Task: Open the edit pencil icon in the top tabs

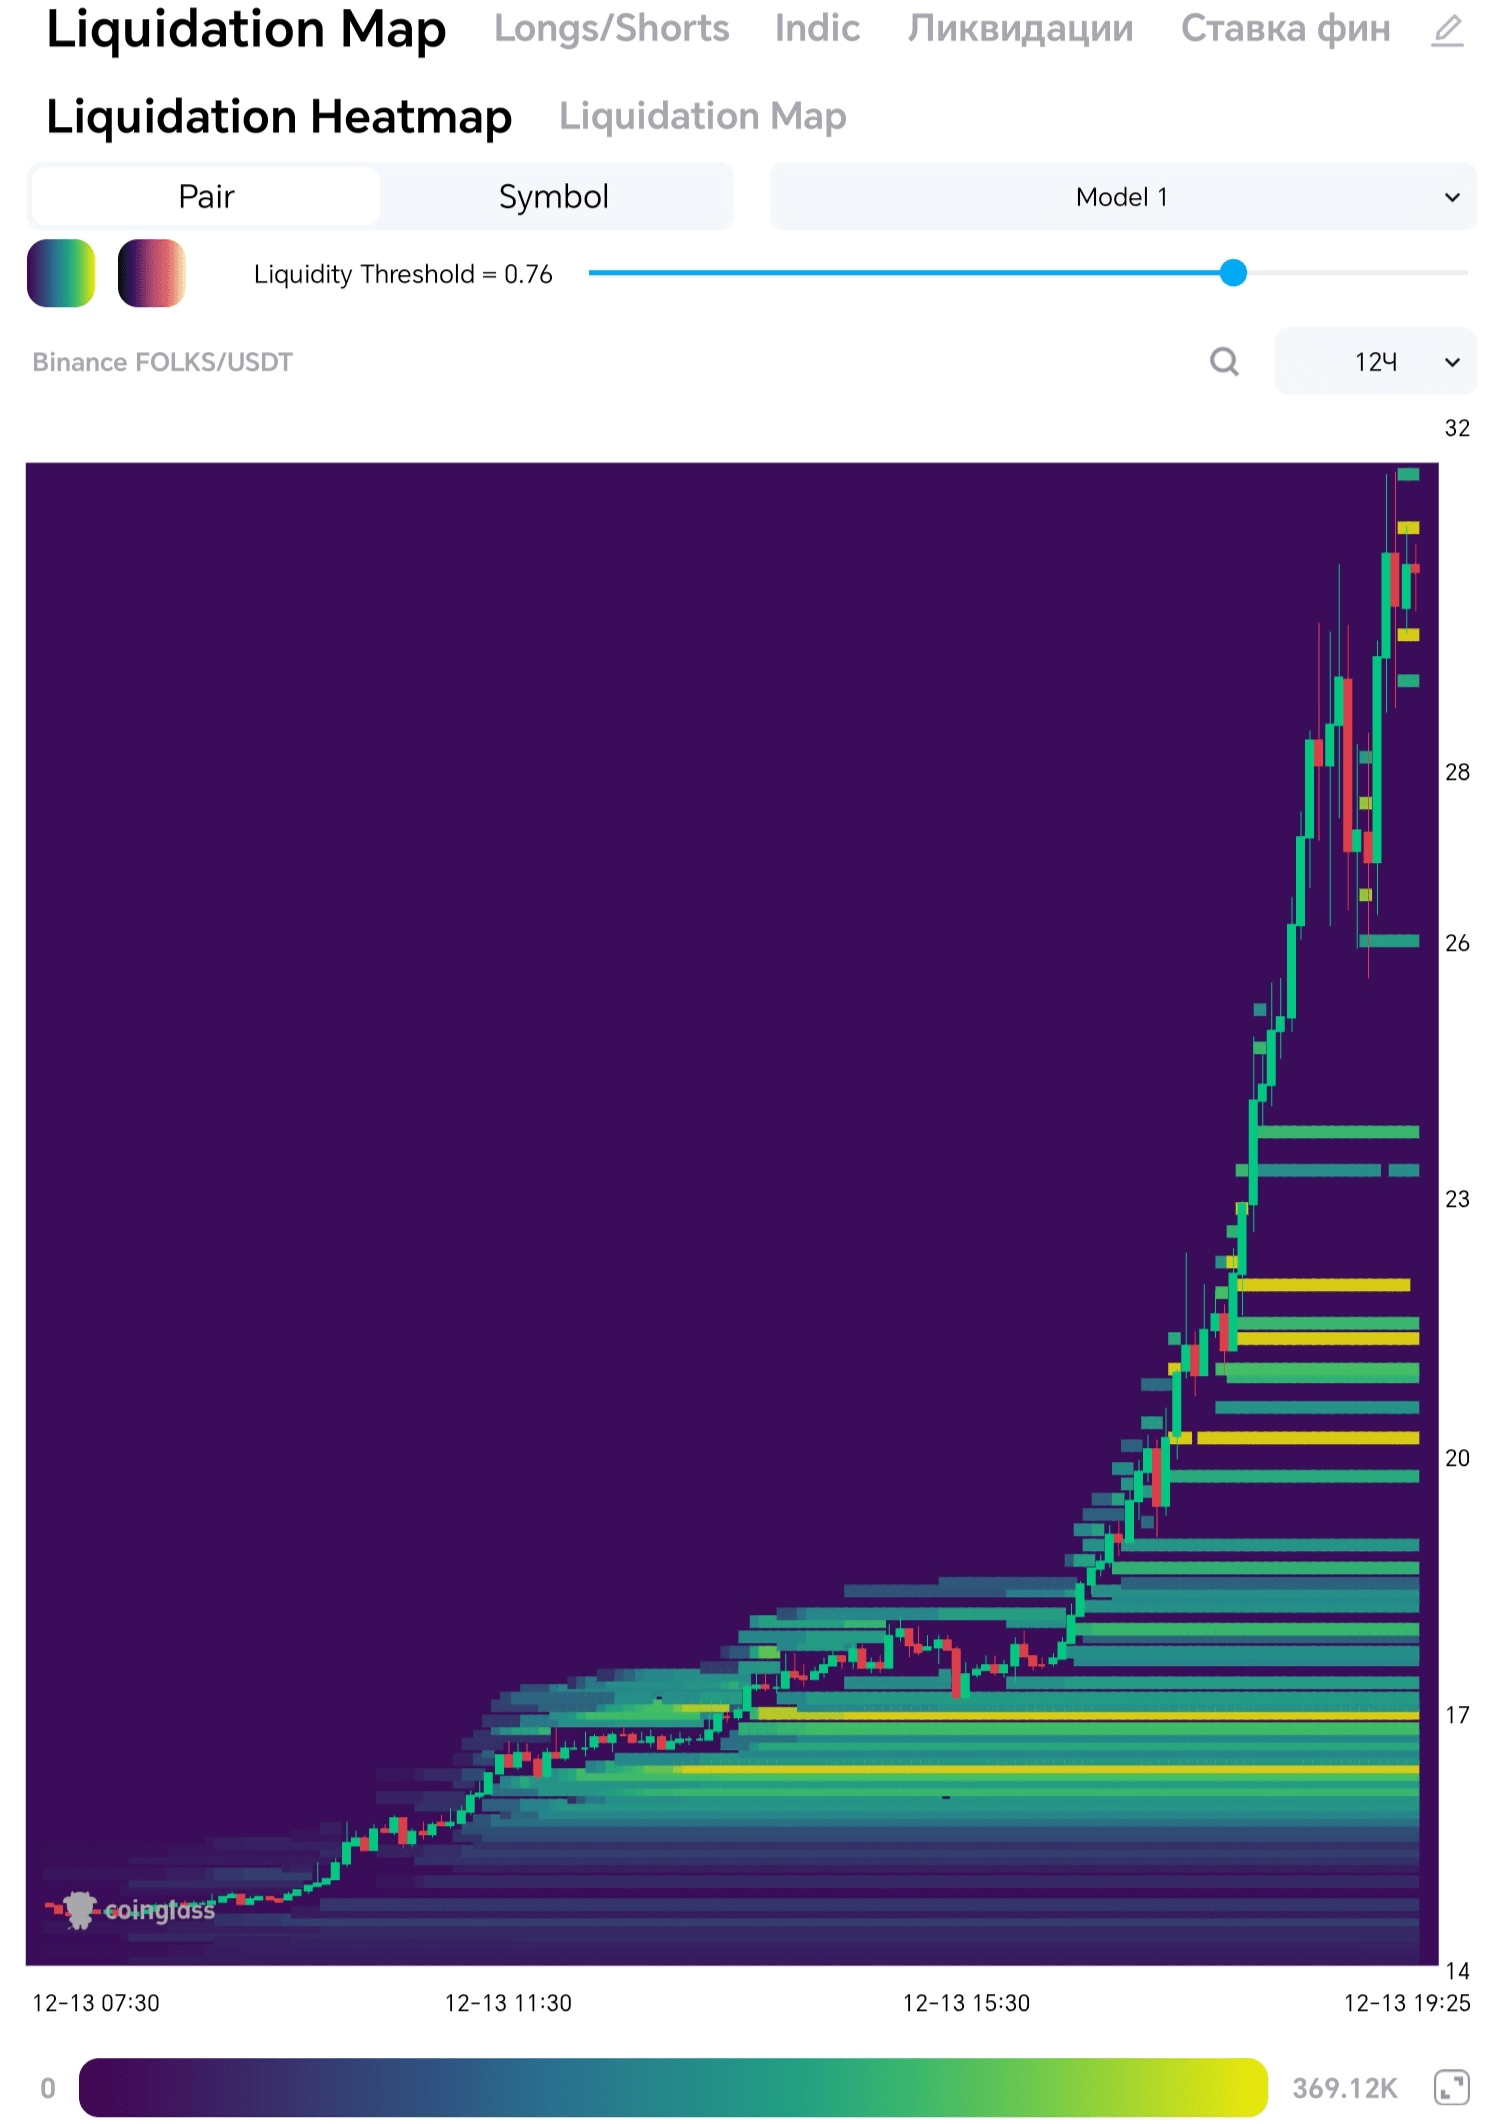Action: coord(1447,30)
